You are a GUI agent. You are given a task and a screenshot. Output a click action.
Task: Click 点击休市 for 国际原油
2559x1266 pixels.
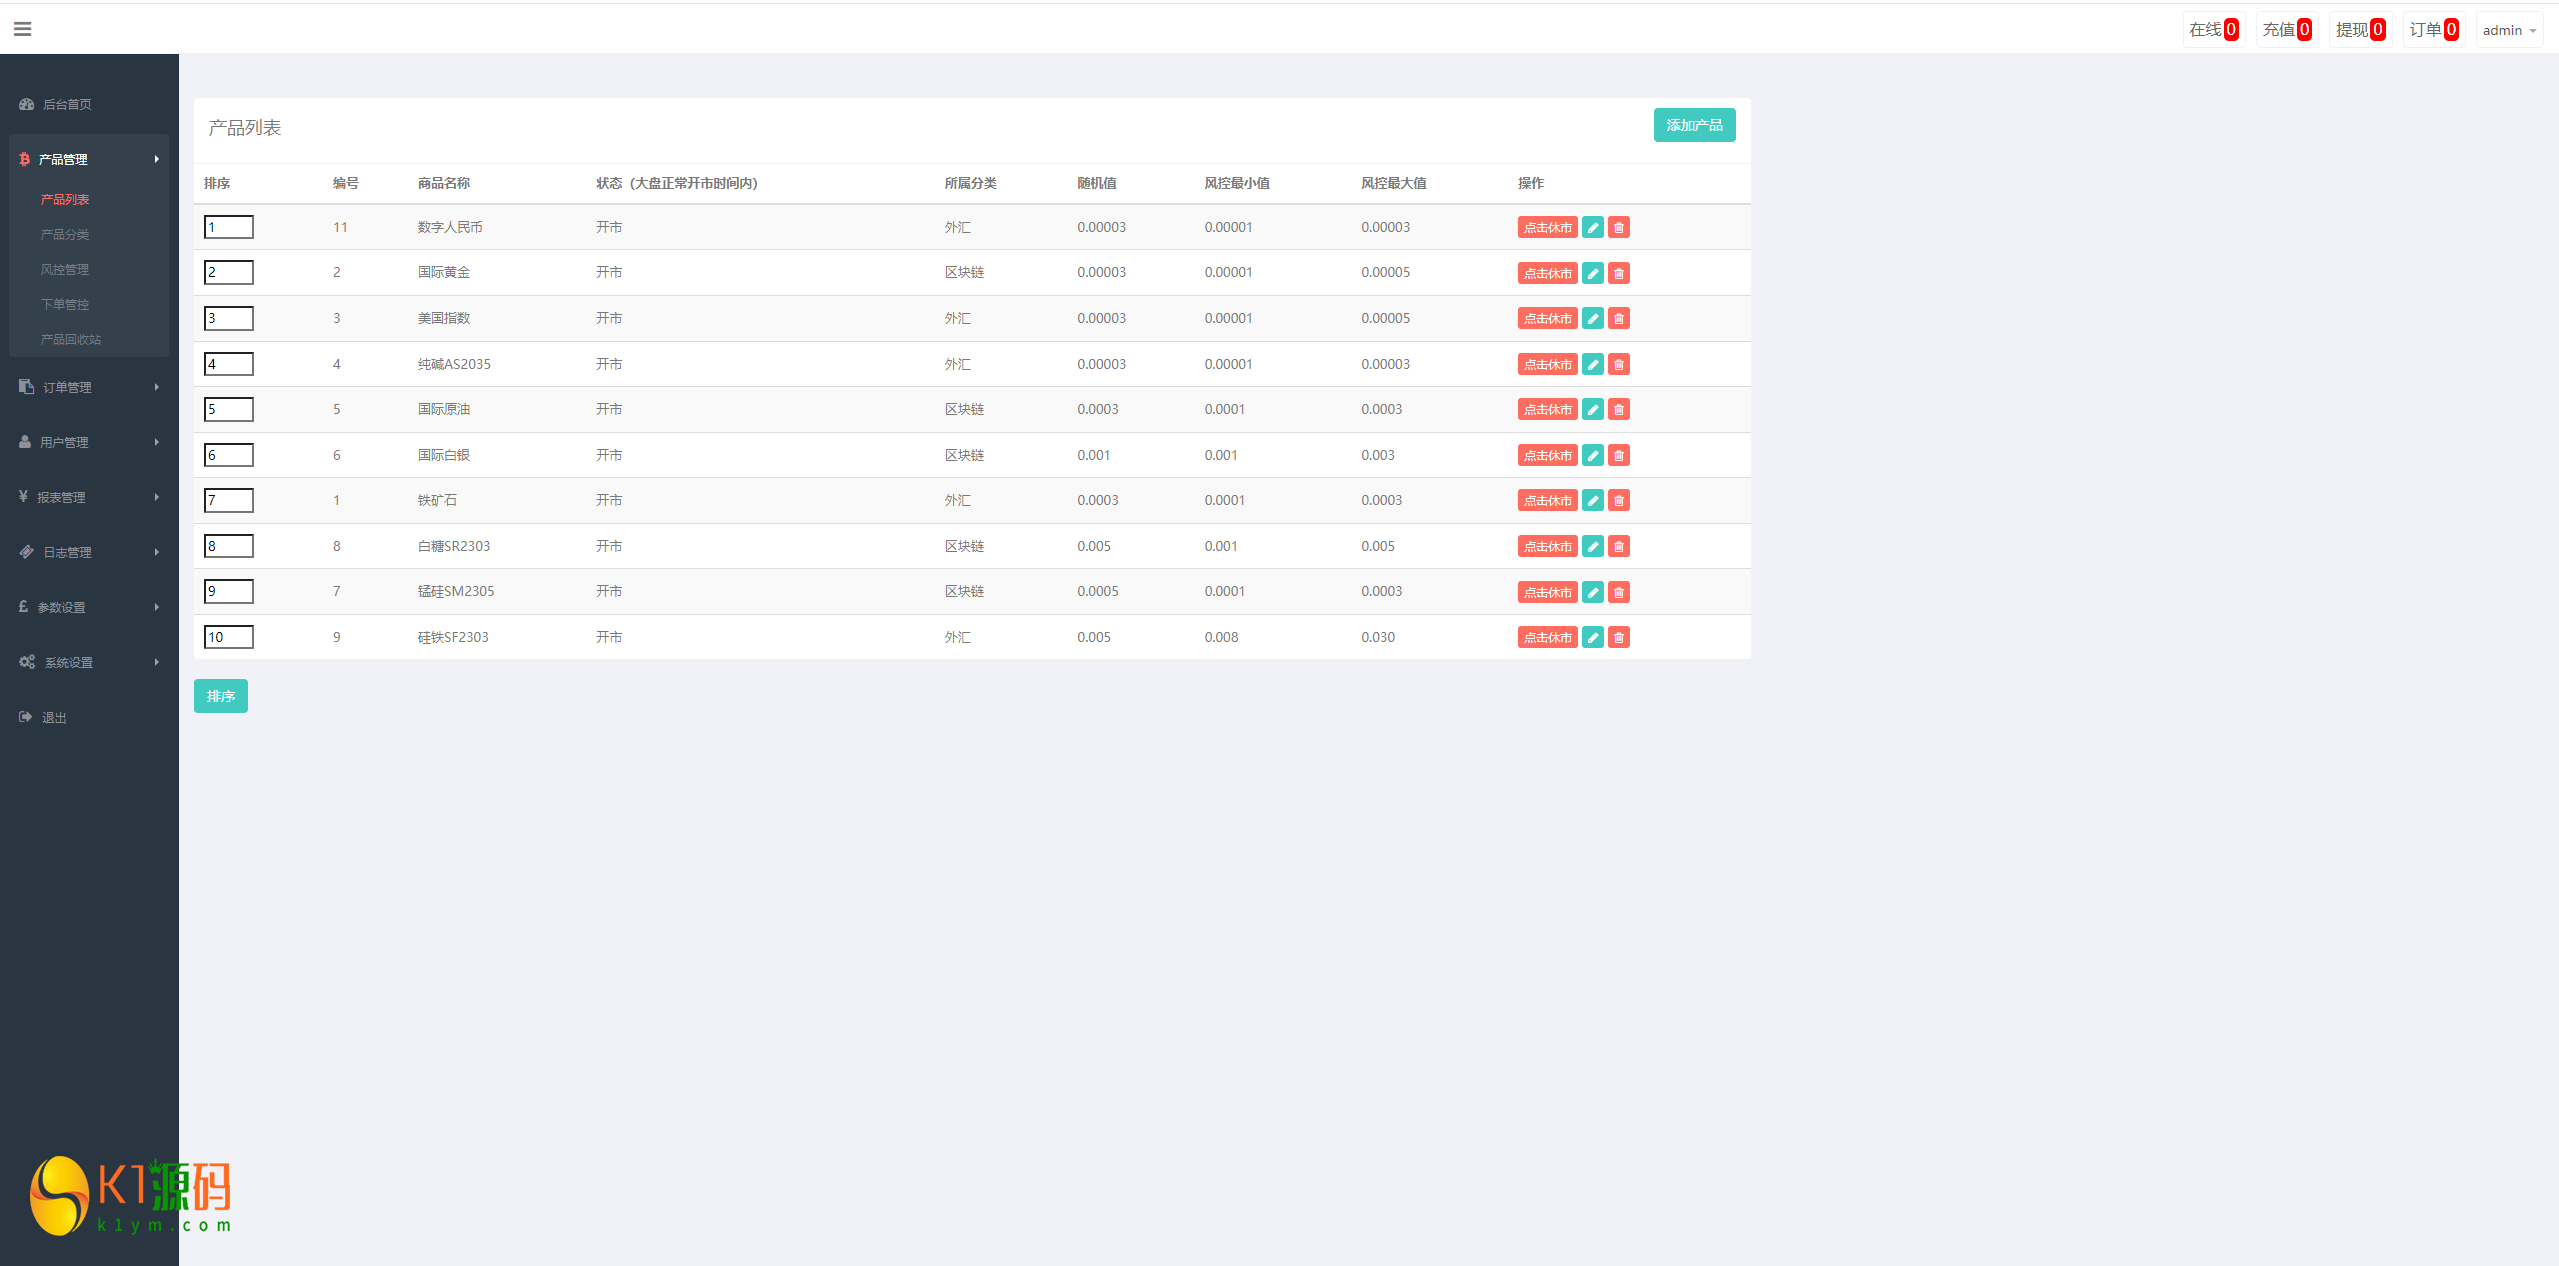point(1547,409)
